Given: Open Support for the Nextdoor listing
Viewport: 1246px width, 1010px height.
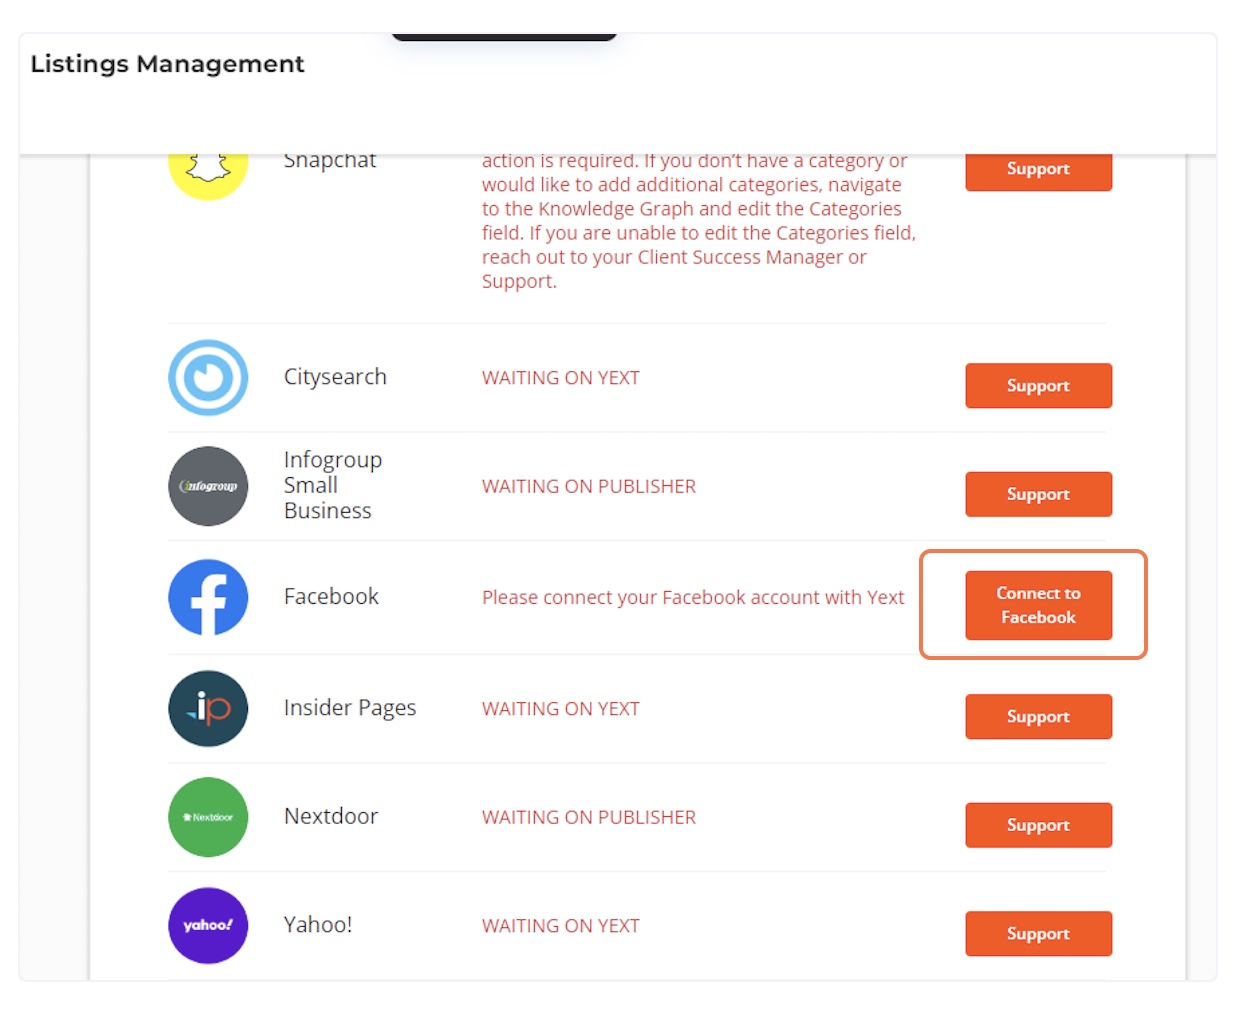Looking at the screenshot, I should pyautogui.click(x=1038, y=825).
